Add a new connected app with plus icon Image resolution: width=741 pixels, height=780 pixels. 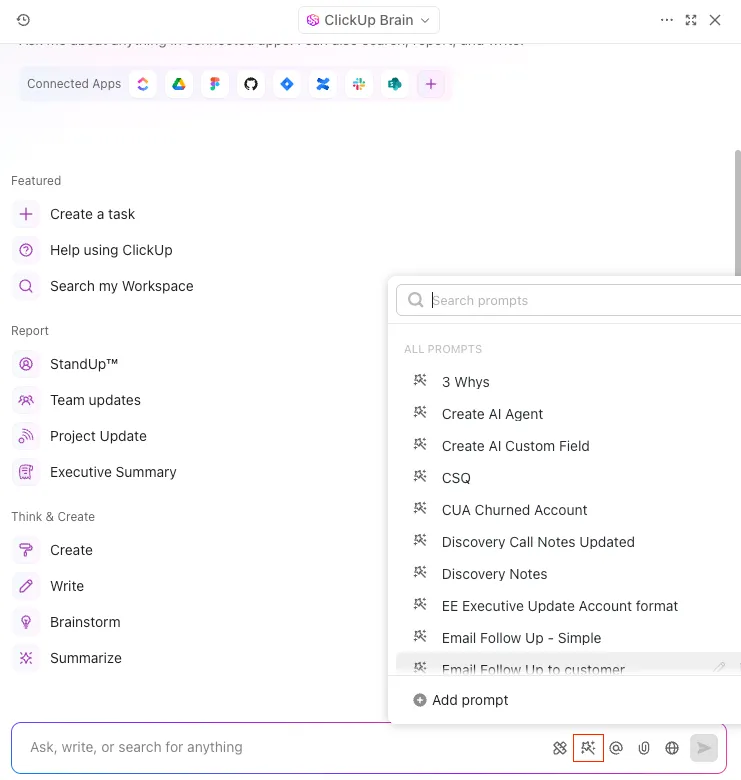click(x=431, y=84)
